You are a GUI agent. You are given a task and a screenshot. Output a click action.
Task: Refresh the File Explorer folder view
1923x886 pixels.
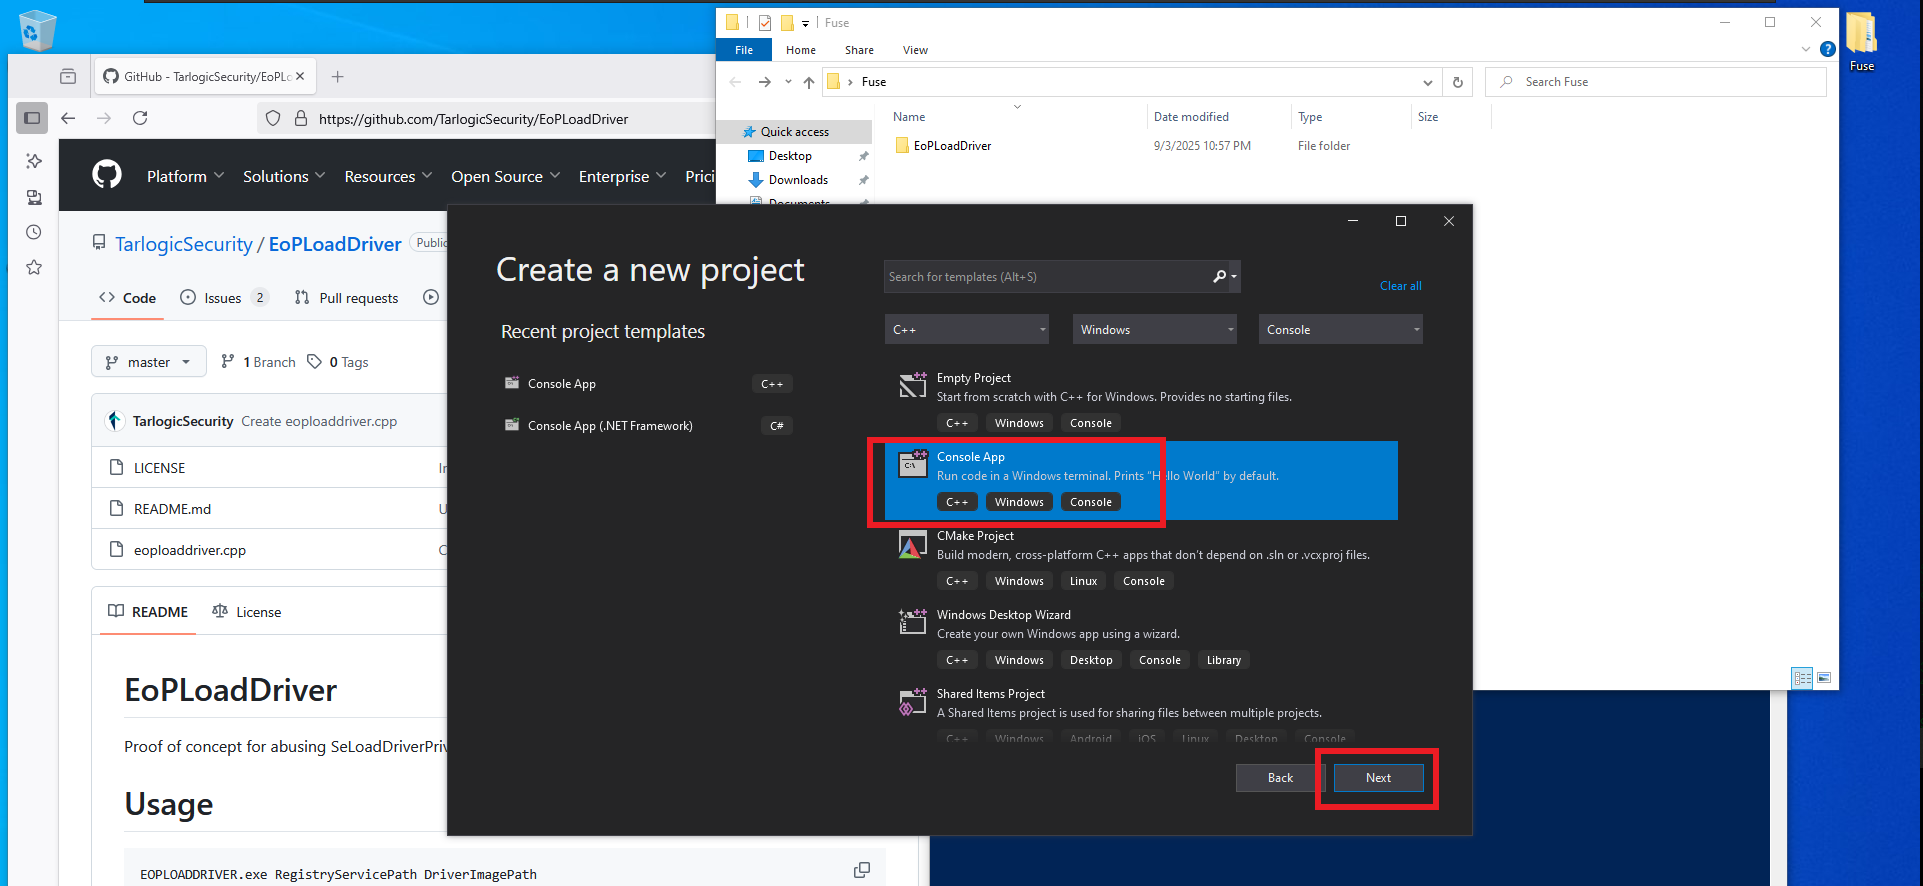[1457, 82]
